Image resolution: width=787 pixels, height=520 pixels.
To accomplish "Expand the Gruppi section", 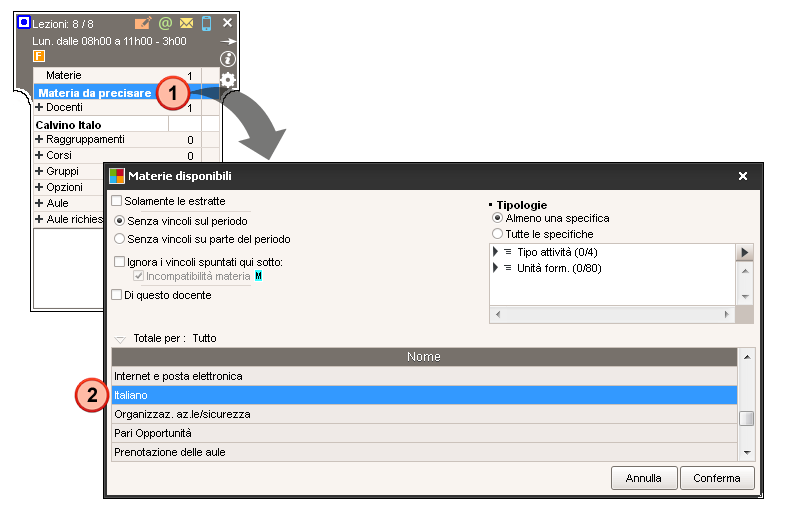I will point(39,171).
